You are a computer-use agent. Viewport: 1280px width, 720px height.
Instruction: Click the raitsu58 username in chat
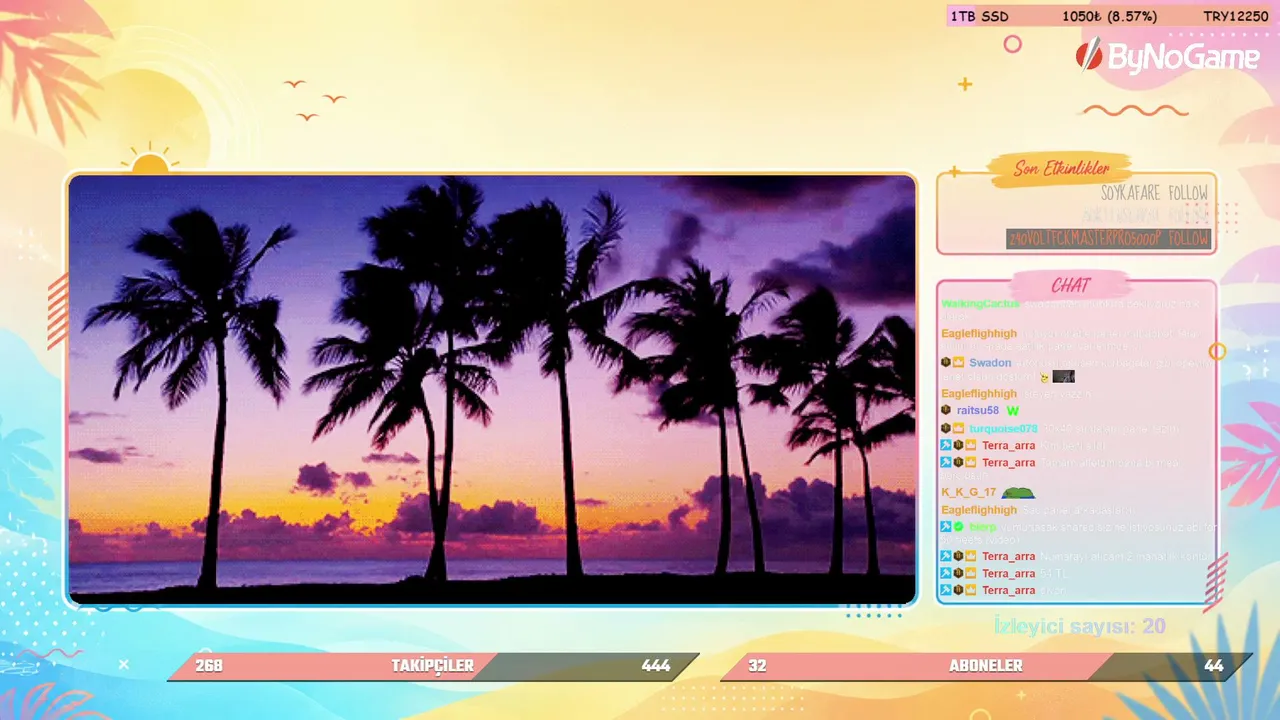pos(978,410)
